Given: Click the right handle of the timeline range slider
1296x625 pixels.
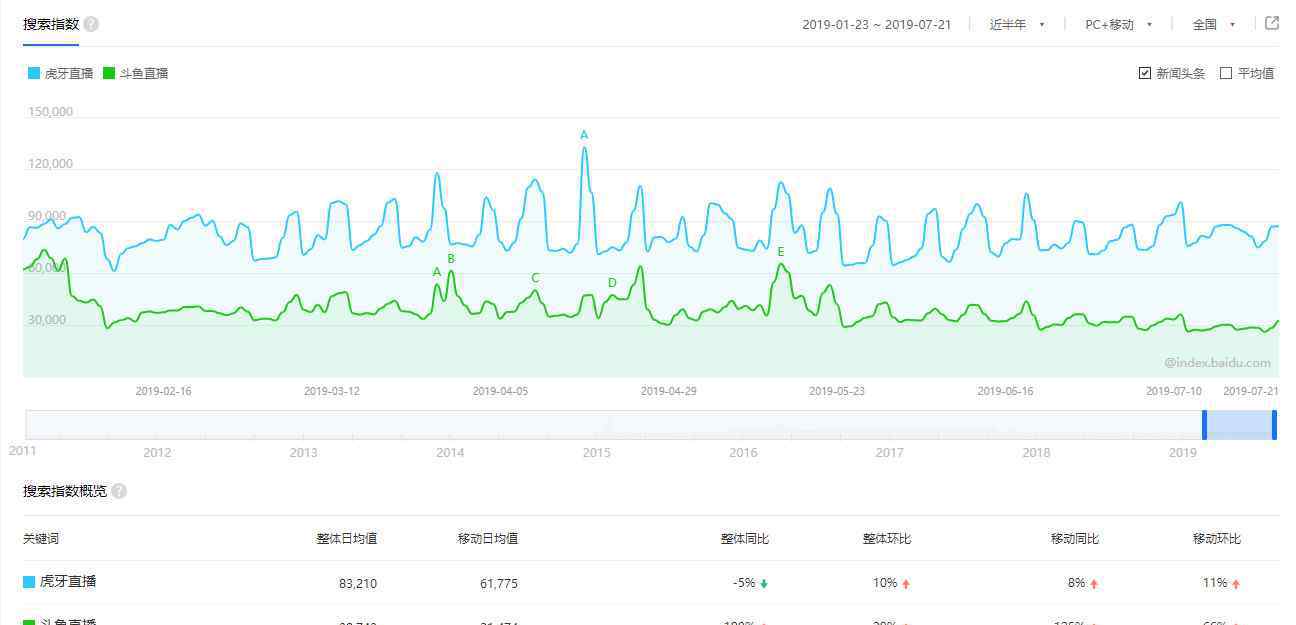Looking at the screenshot, I should pos(1274,425).
